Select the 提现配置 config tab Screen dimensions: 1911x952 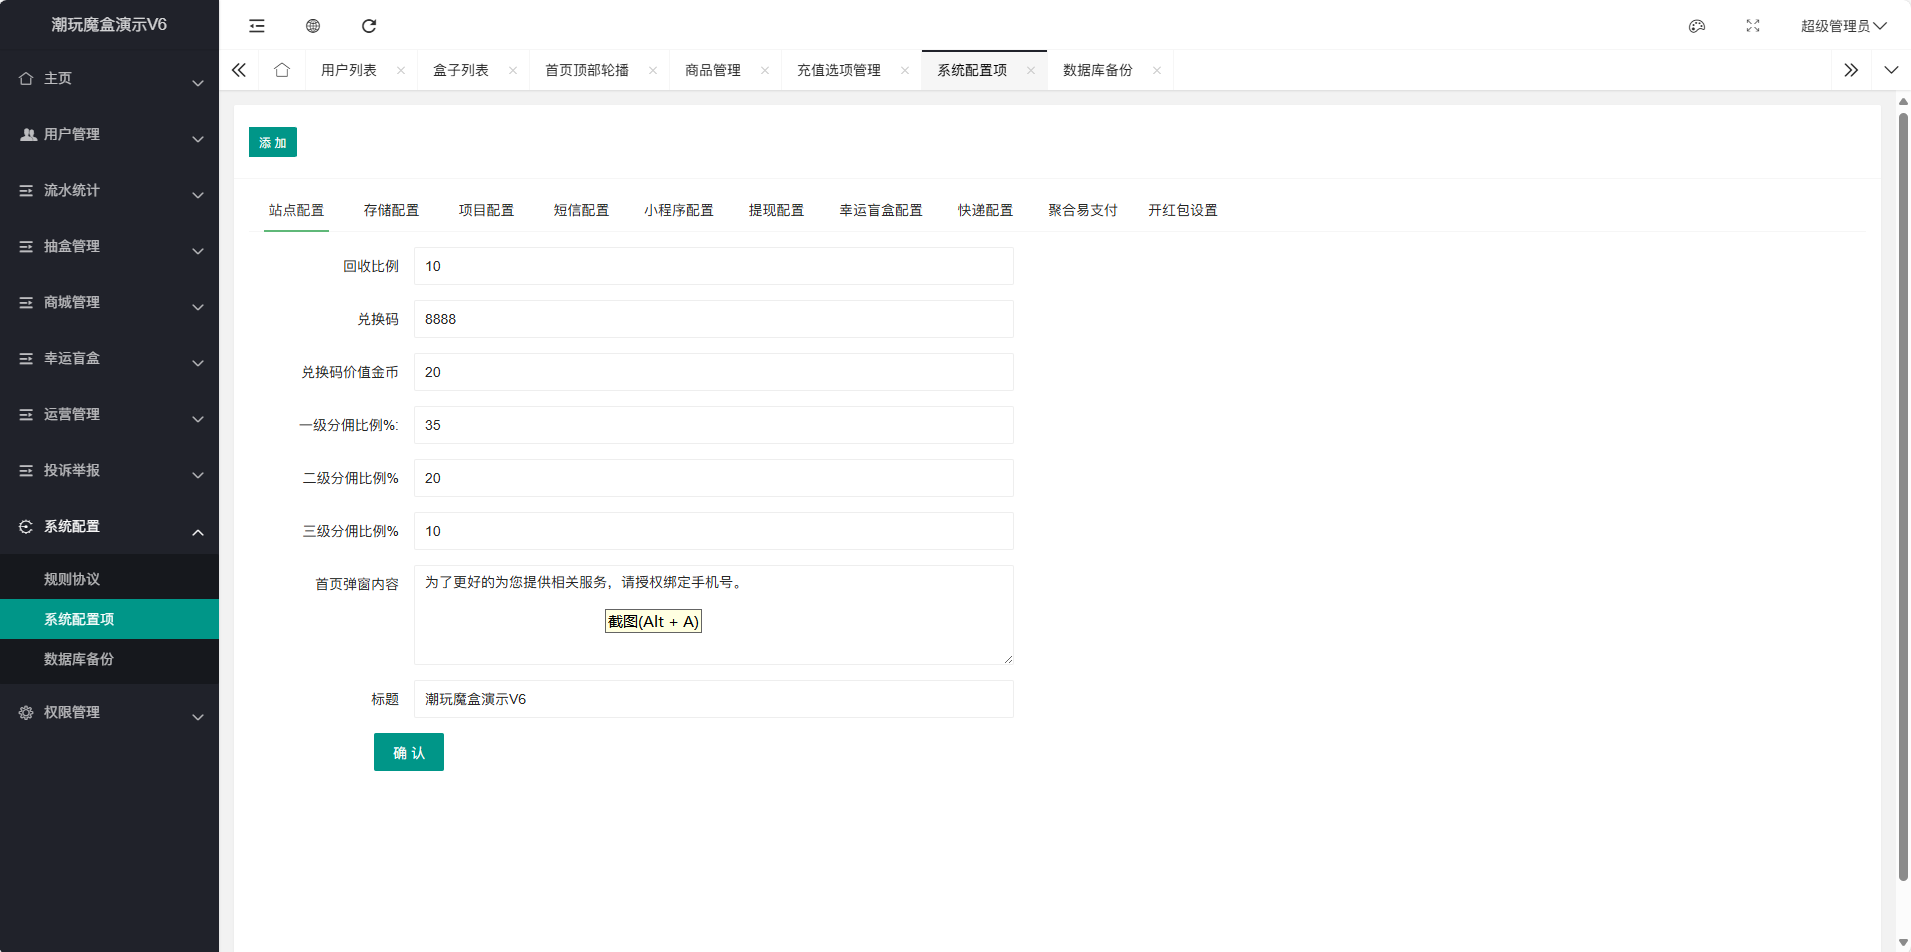(x=776, y=210)
